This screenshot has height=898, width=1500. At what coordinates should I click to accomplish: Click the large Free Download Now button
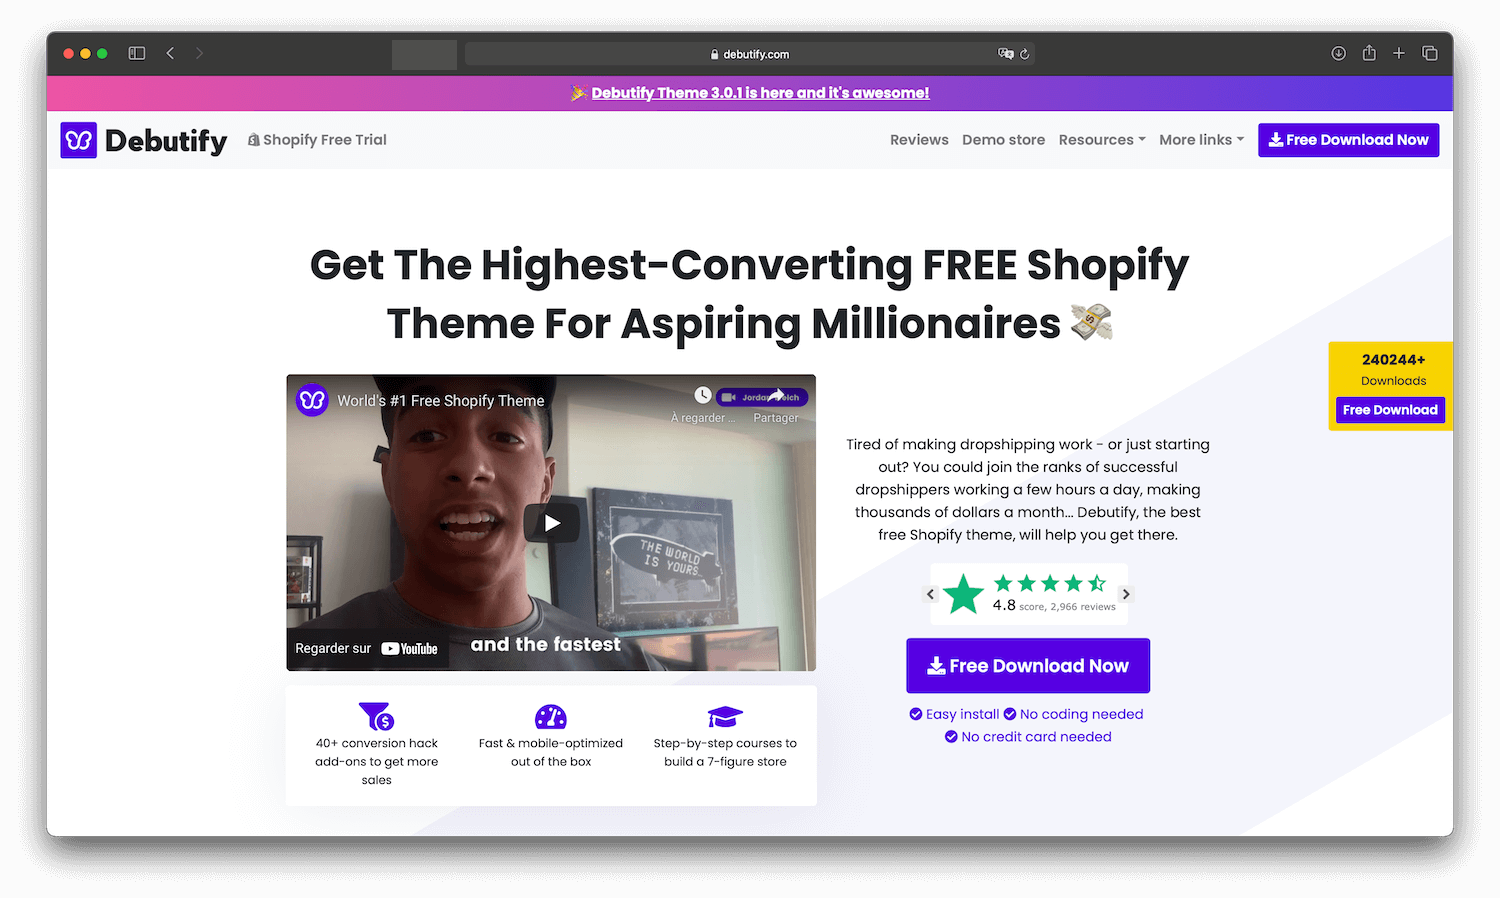click(1028, 666)
